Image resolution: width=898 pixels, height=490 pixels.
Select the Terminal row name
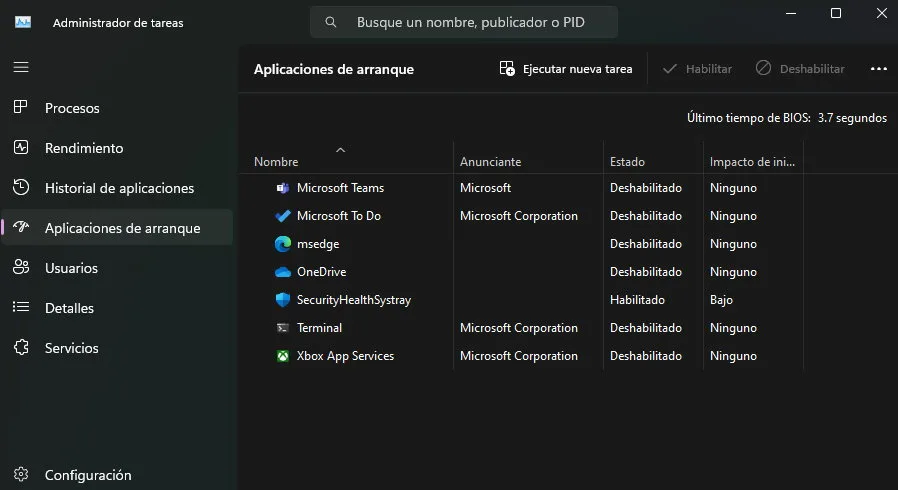(319, 328)
